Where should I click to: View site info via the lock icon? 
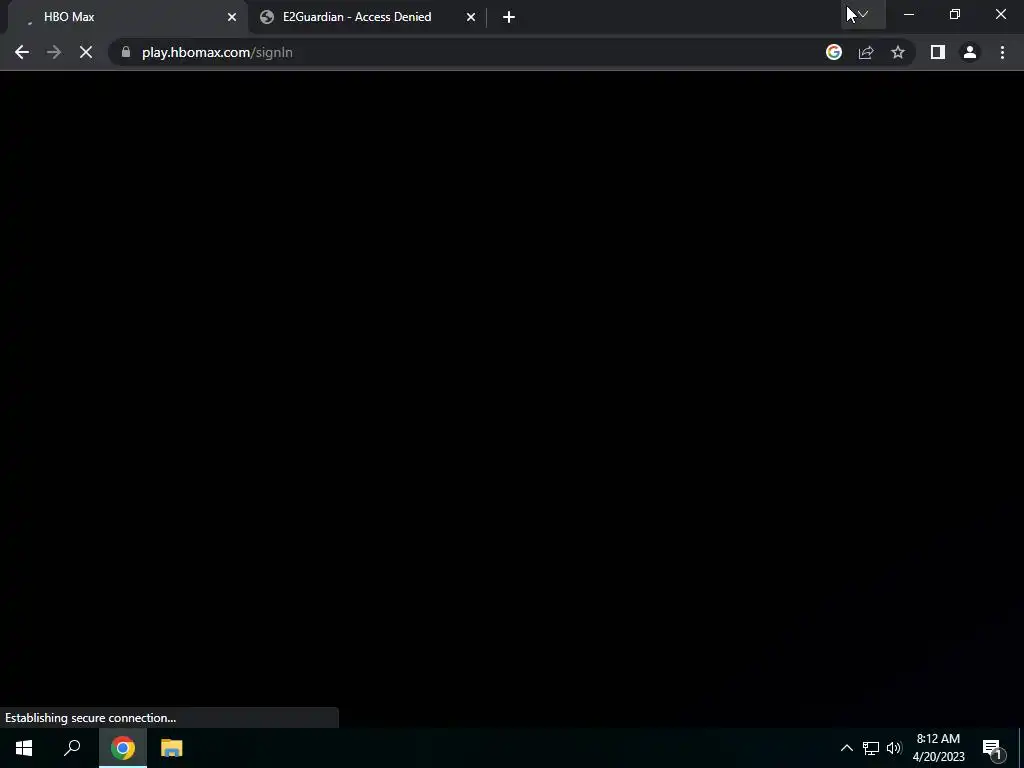(126, 52)
